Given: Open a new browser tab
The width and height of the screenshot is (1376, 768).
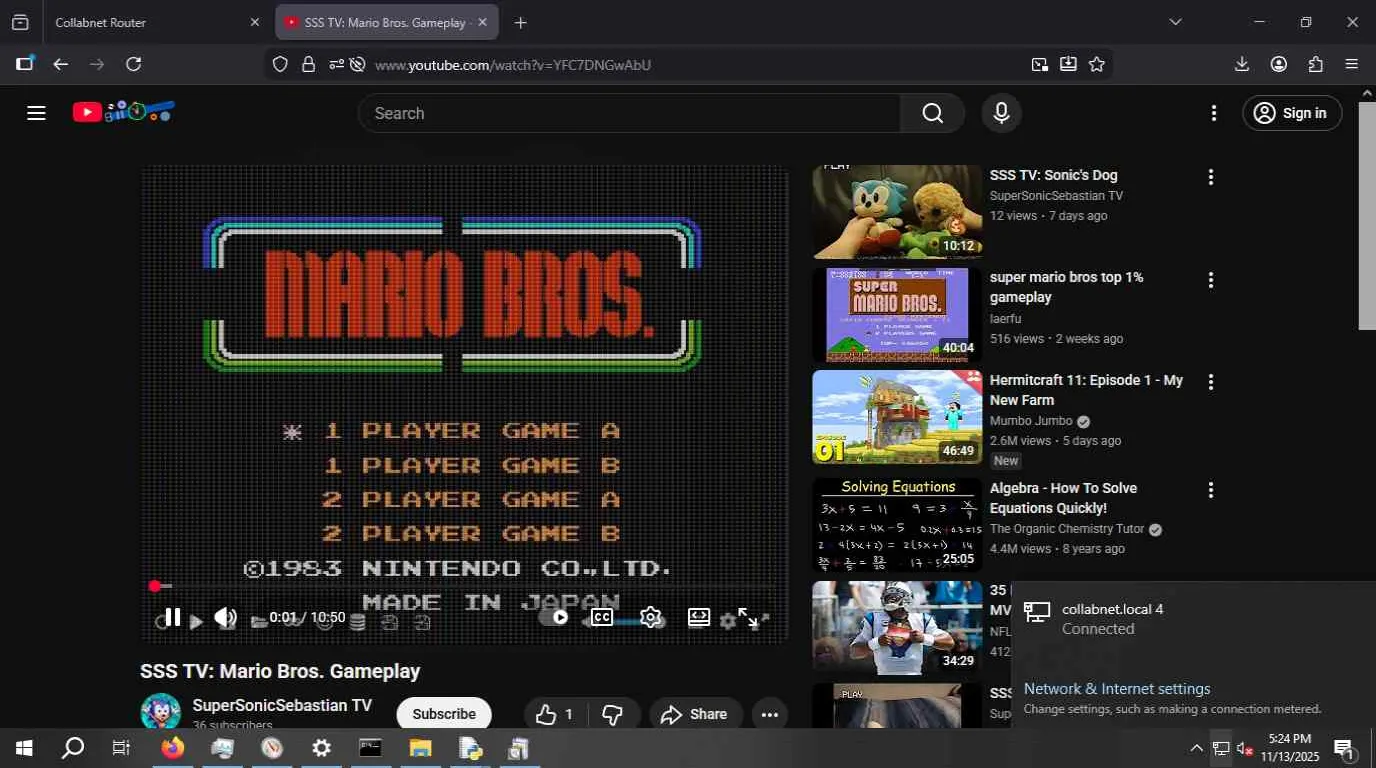Looking at the screenshot, I should click(x=520, y=22).
